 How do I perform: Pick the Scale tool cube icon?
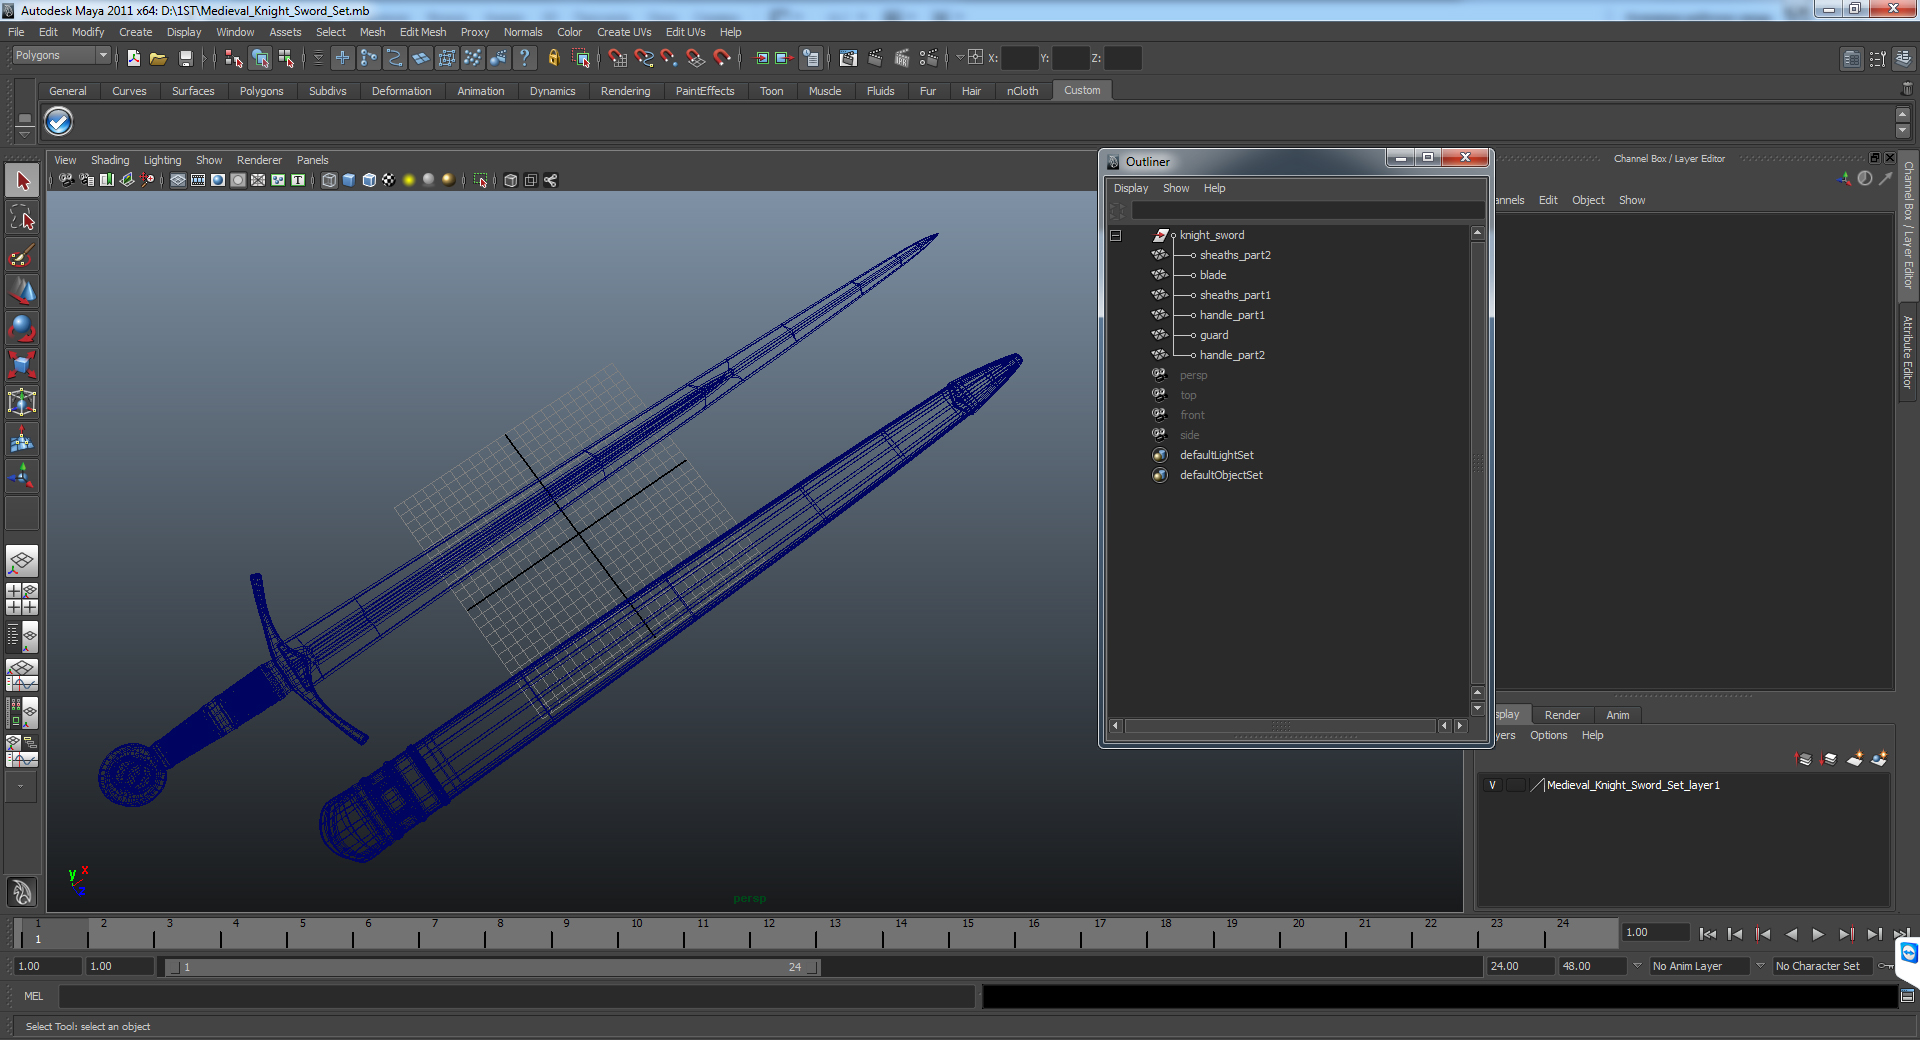[x=22, y=365]
